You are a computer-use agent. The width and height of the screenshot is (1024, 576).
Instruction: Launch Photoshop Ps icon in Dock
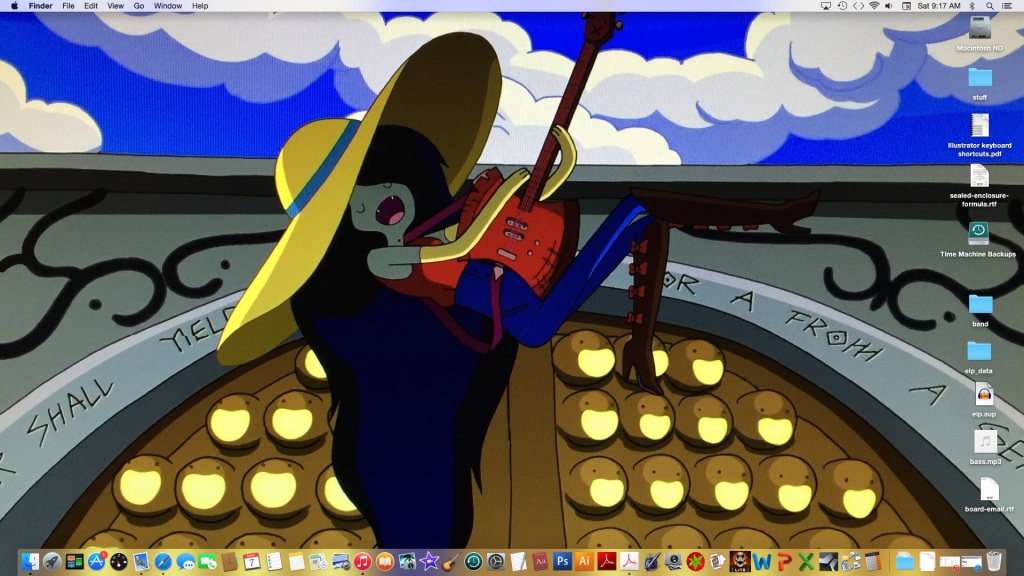[562, 561]
